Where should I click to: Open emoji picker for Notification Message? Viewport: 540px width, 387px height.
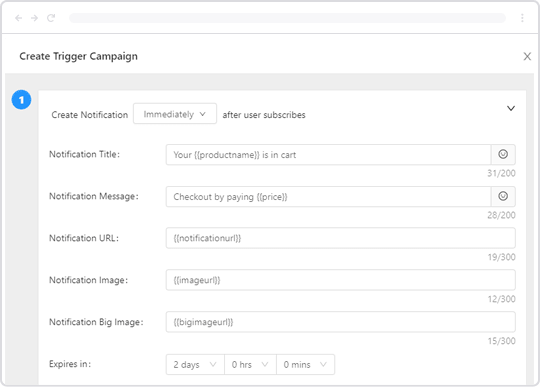pyautogui.click(x=503, y=197)
